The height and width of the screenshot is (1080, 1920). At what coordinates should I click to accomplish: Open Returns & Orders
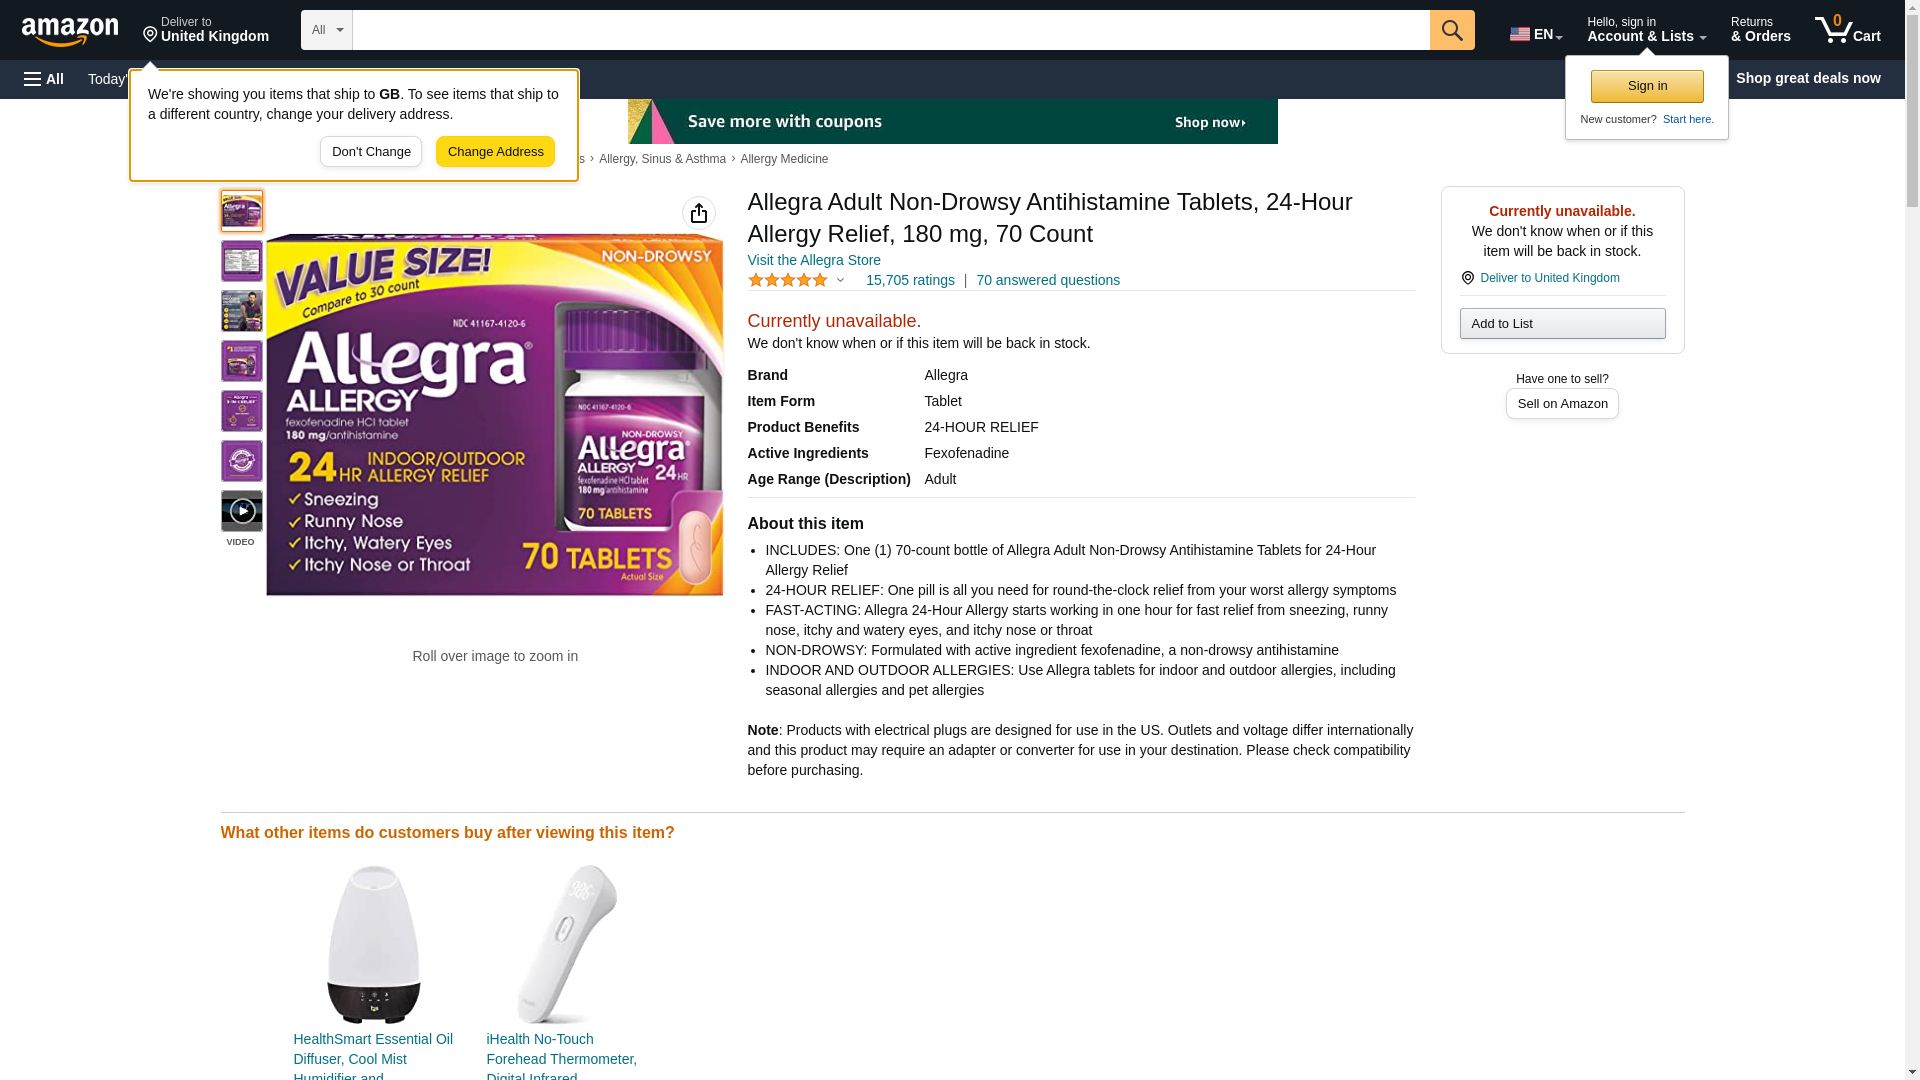1760,30
